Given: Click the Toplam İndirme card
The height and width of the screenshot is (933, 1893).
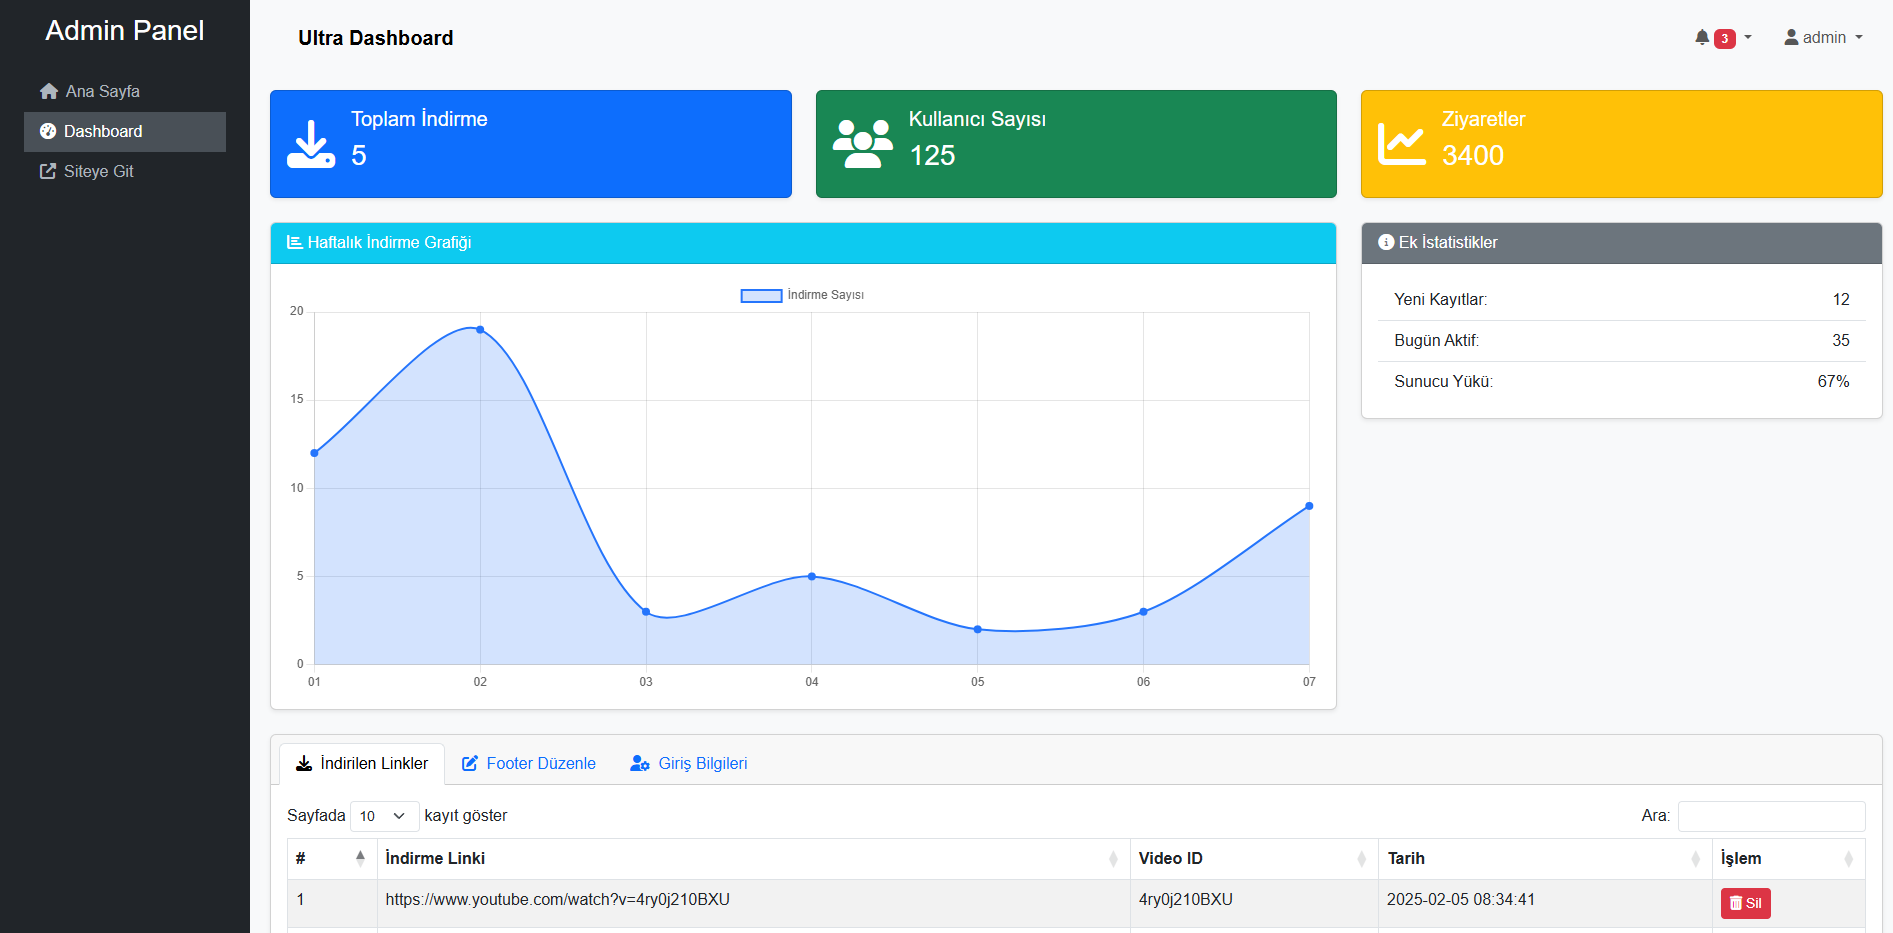Looking at the screenshot, I should [x=531, y=144].
